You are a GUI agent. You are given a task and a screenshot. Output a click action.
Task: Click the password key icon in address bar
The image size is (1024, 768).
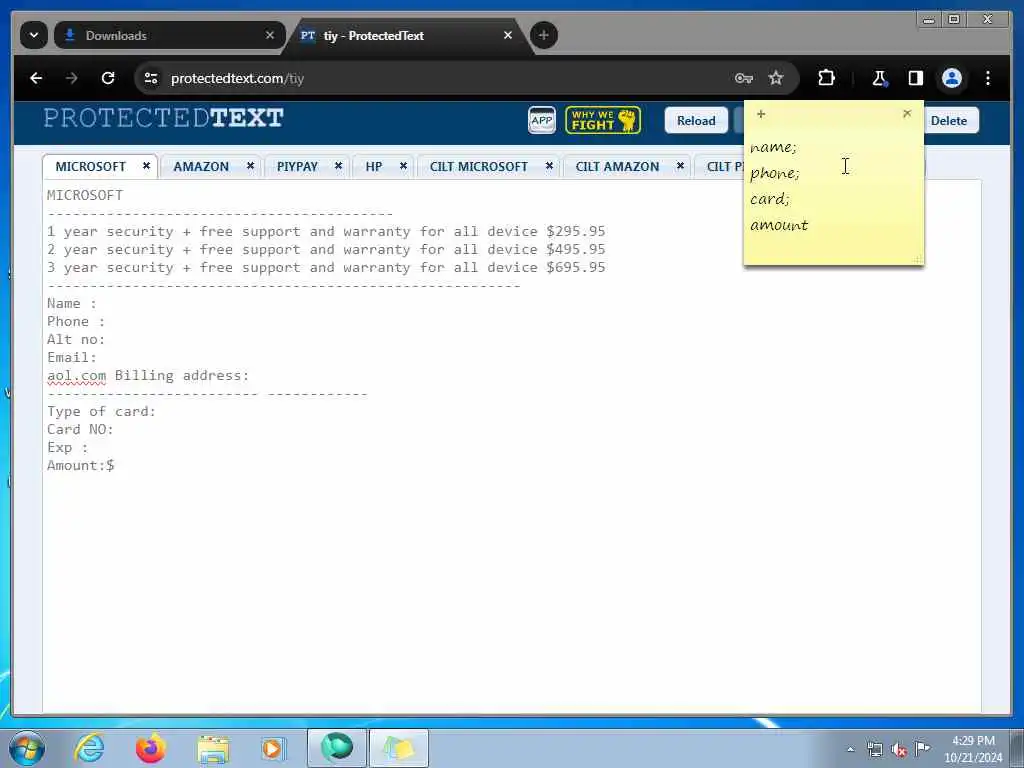click(x=743, y=78)
